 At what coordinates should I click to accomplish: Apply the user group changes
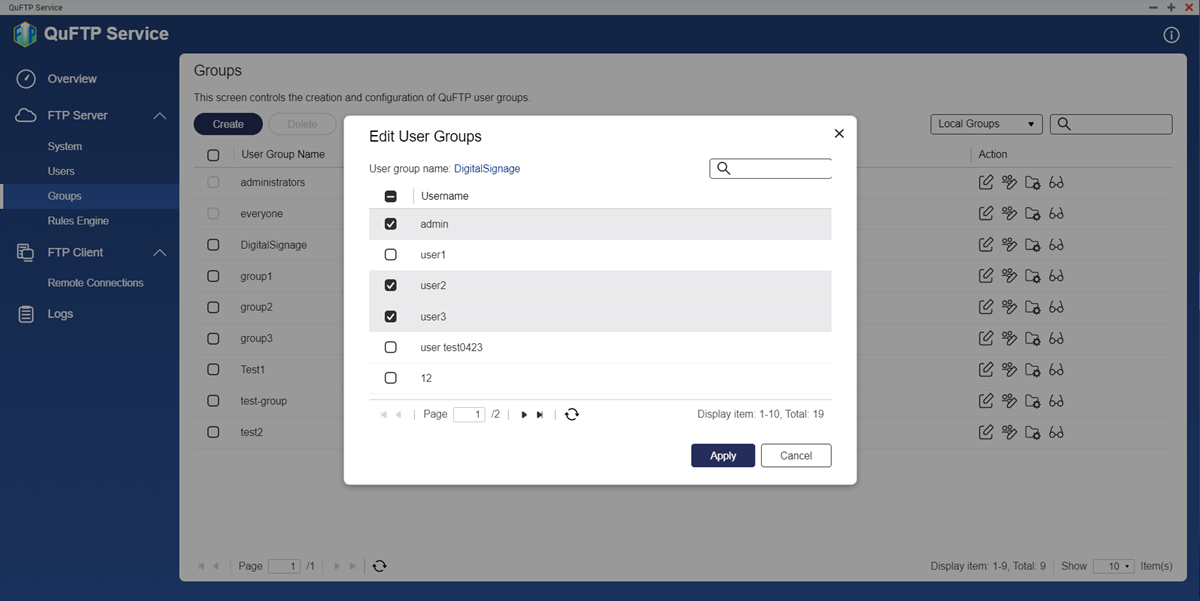pos(722,456)
